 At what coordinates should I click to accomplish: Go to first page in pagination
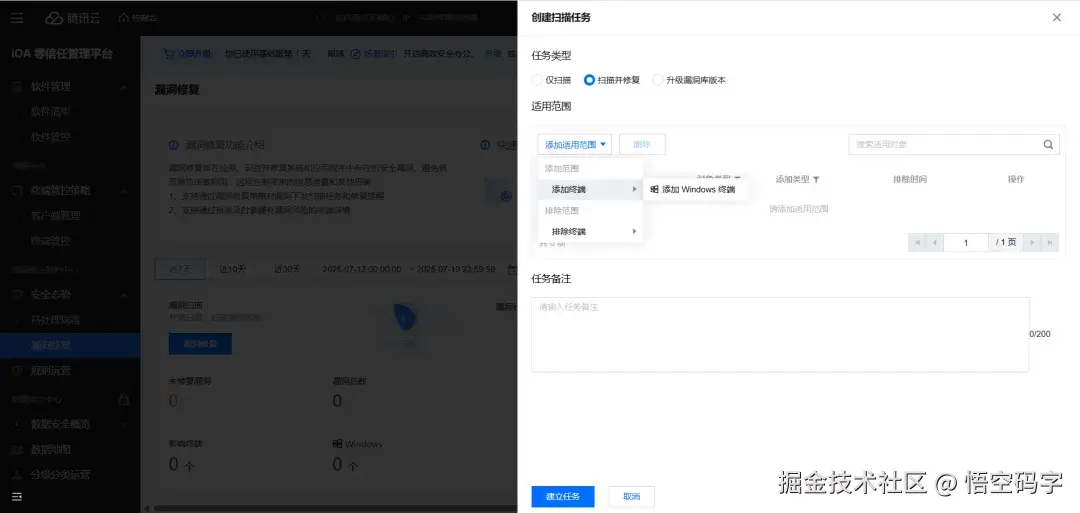(917, 242)
